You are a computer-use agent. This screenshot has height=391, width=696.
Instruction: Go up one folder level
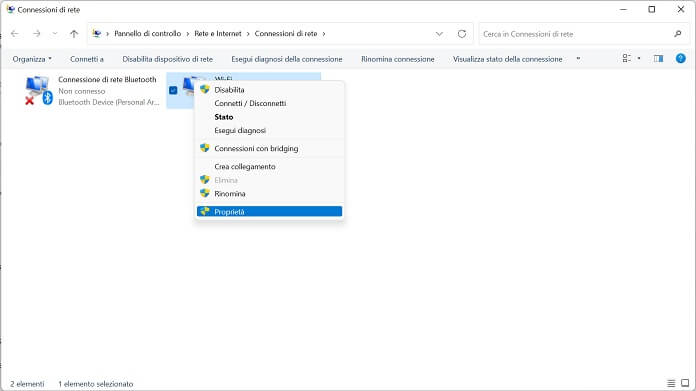pos(74,34)
